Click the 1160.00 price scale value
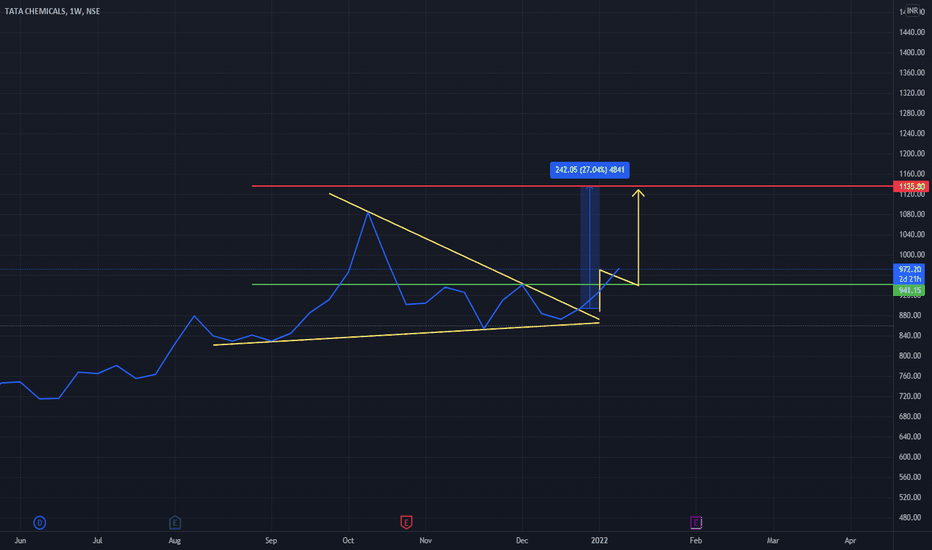 tap(912, 174)
